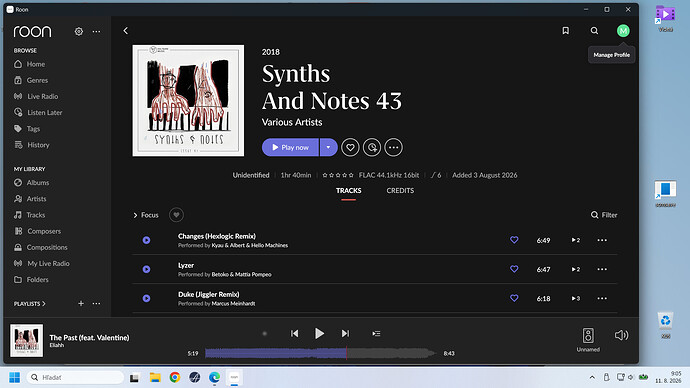Open Unnamed audio zone selector
The image size is (690, 388).
pos(588,340)
